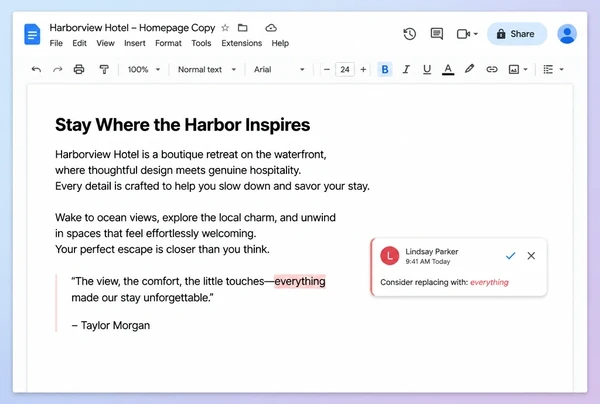
Task: Click the font size field showing 24
Action: pyautogui.click(x=345, y=70)
